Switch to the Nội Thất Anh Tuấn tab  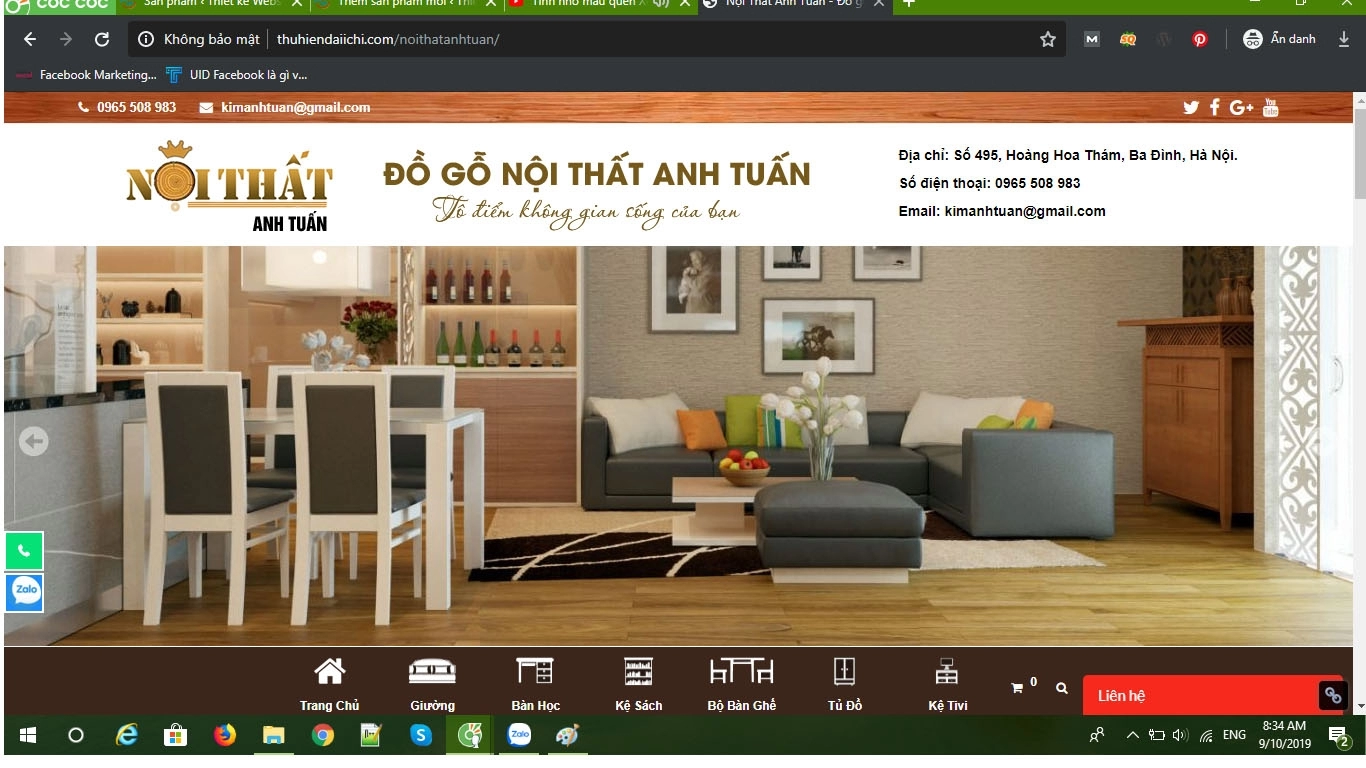[x=790, y=4]
